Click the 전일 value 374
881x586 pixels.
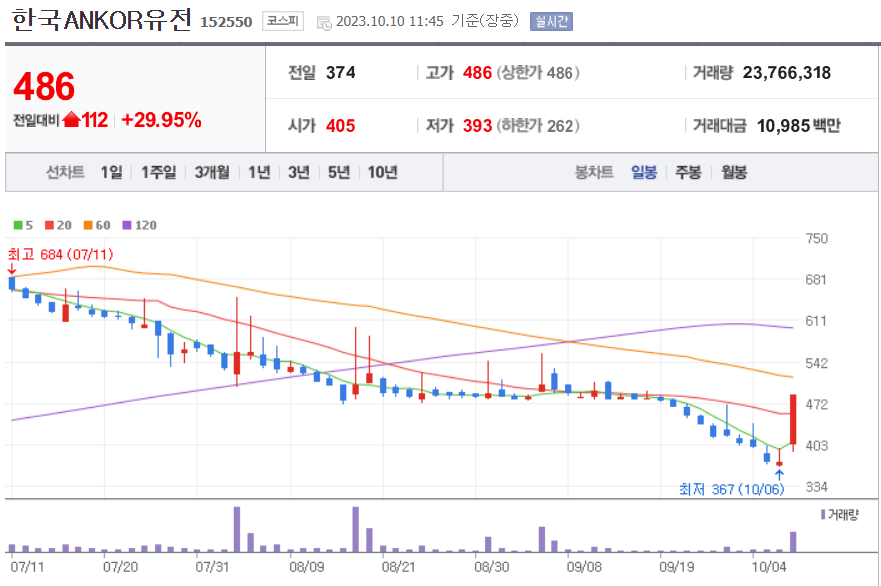[x=340, y=72]
